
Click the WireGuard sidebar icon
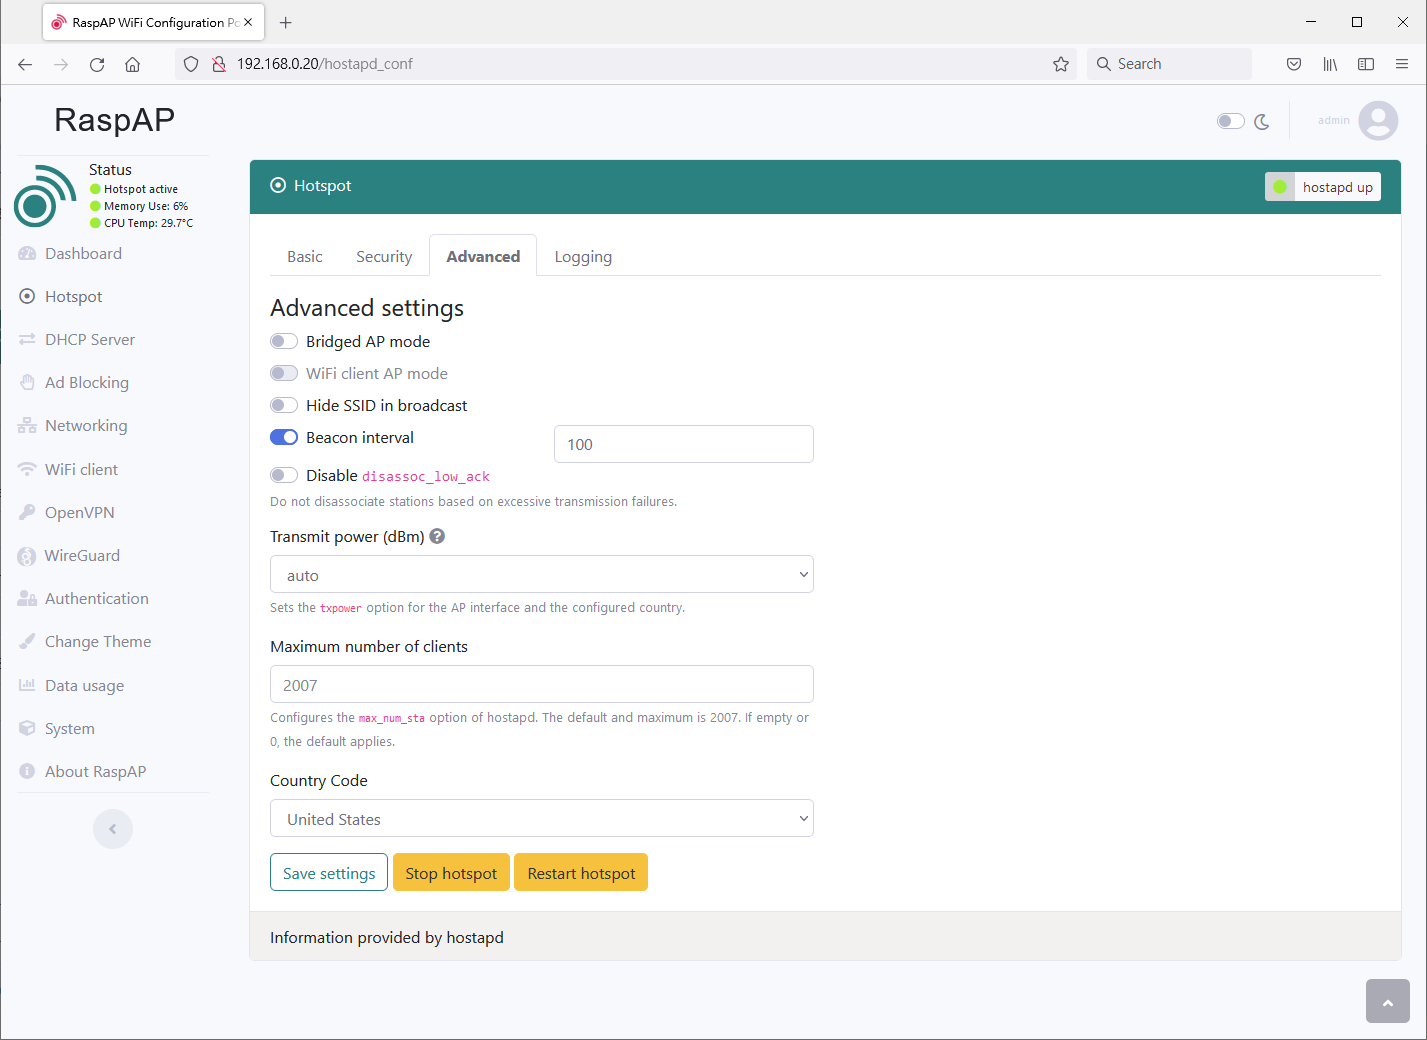click(27, 556)
